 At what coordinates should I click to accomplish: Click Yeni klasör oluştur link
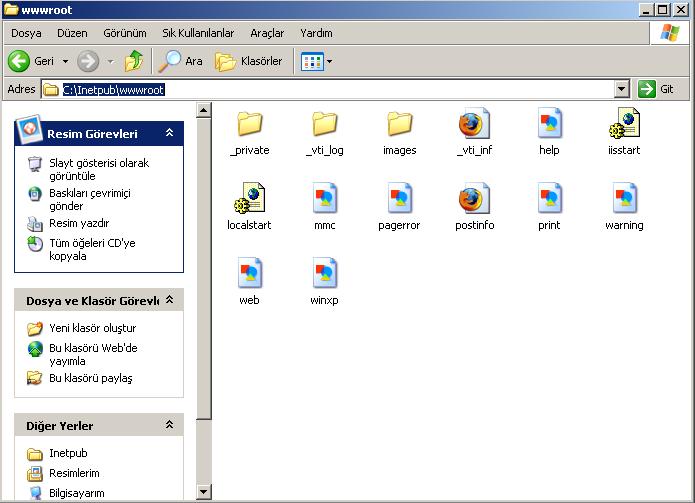[x=93, y=328]
